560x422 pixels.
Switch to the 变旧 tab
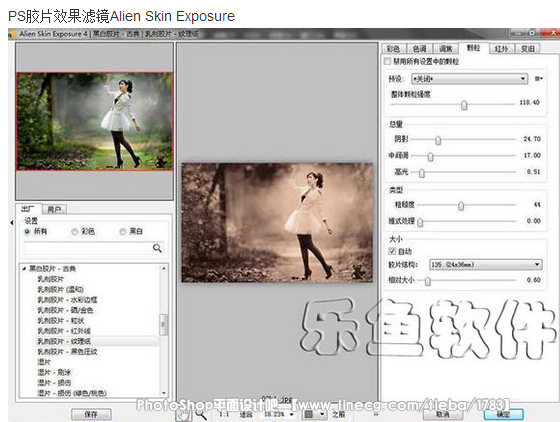528,49
